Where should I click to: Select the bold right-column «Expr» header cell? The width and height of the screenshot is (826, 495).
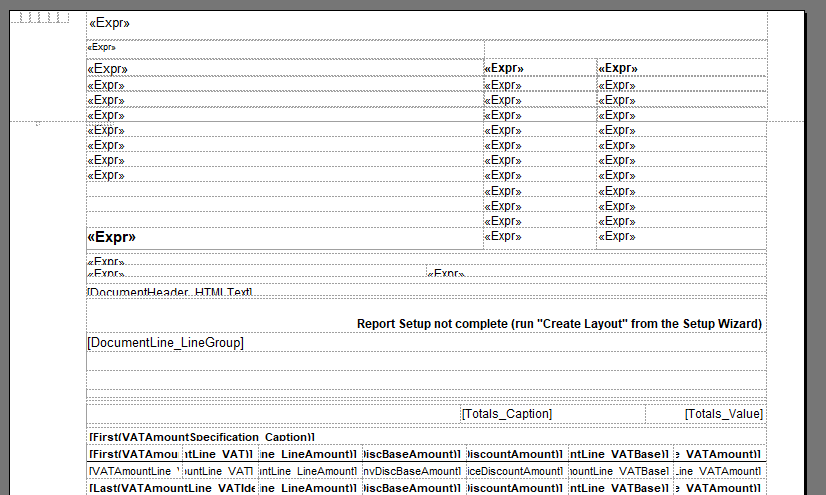coord(618,69)
